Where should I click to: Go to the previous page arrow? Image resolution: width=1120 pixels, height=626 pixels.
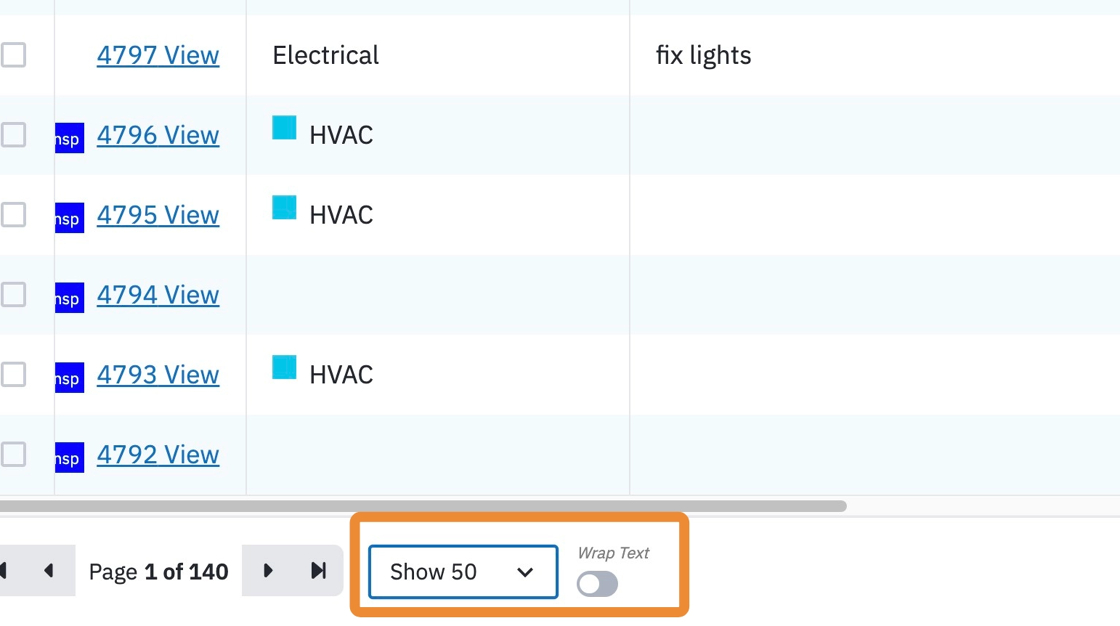[49, 570]
